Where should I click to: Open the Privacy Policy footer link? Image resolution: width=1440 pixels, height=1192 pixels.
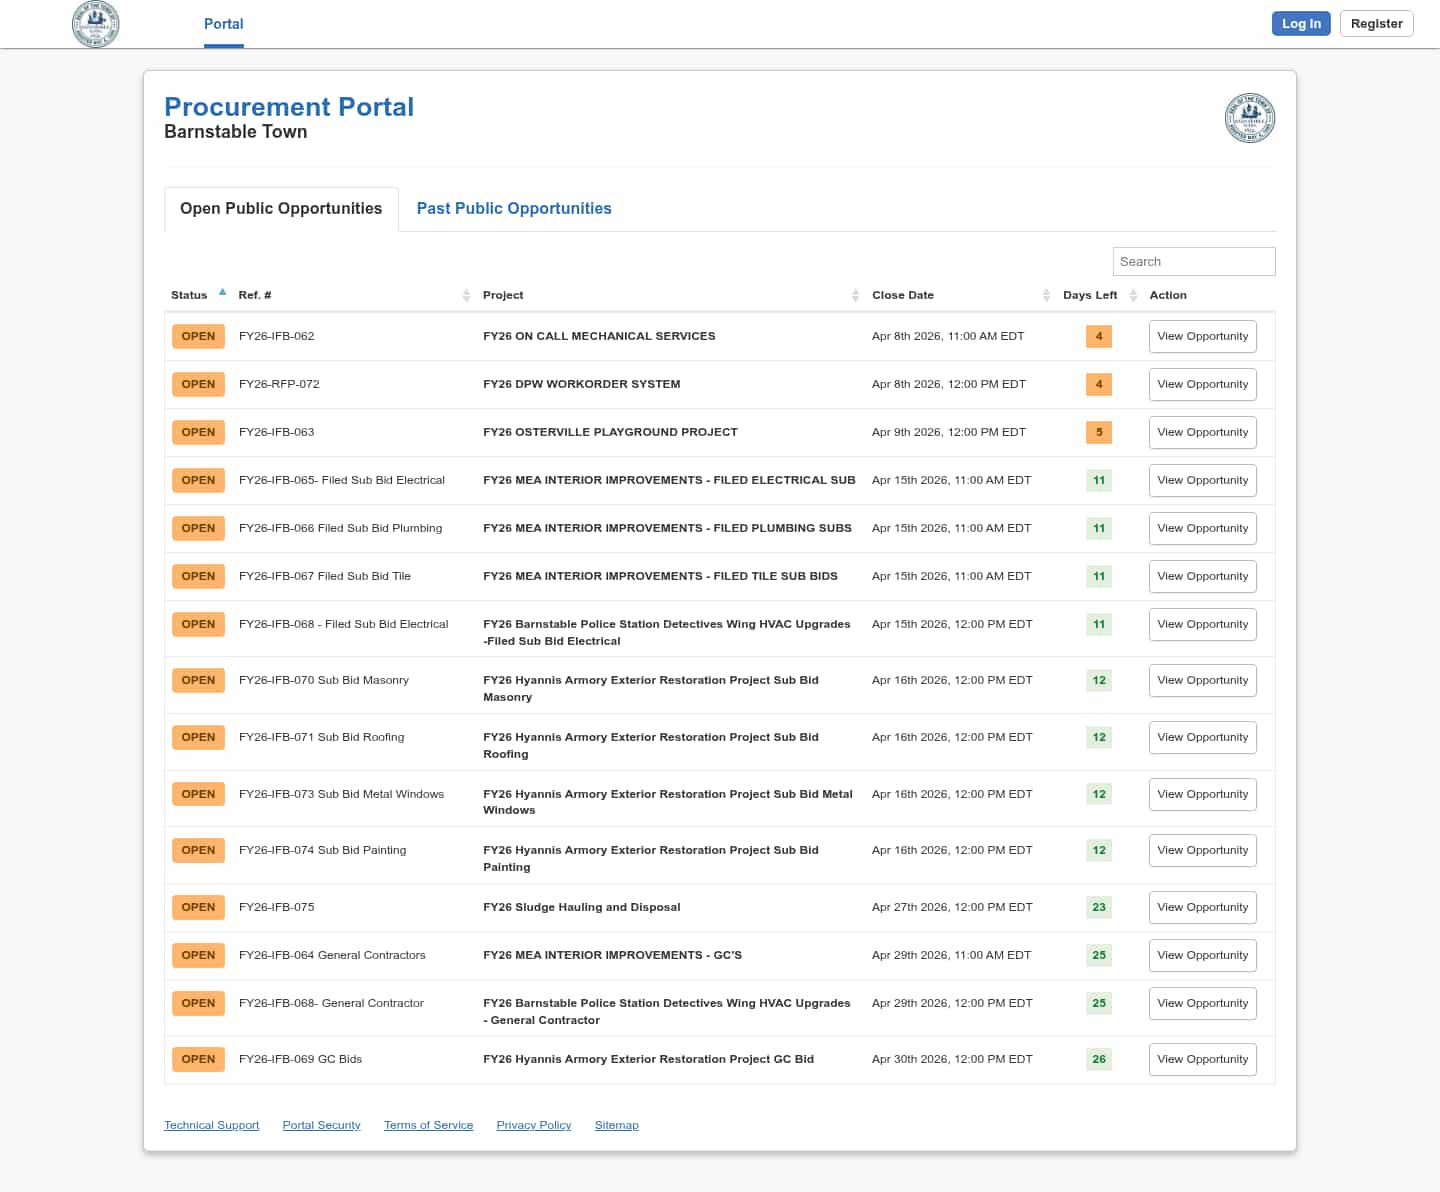pyautogui.click(x=533, y=1126)
